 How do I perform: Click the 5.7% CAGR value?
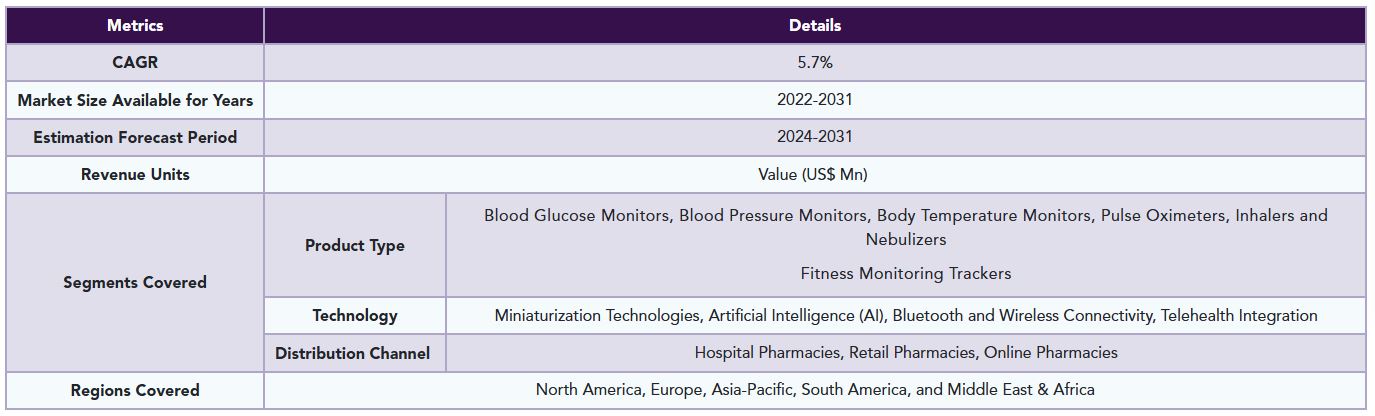pos(815,62)
